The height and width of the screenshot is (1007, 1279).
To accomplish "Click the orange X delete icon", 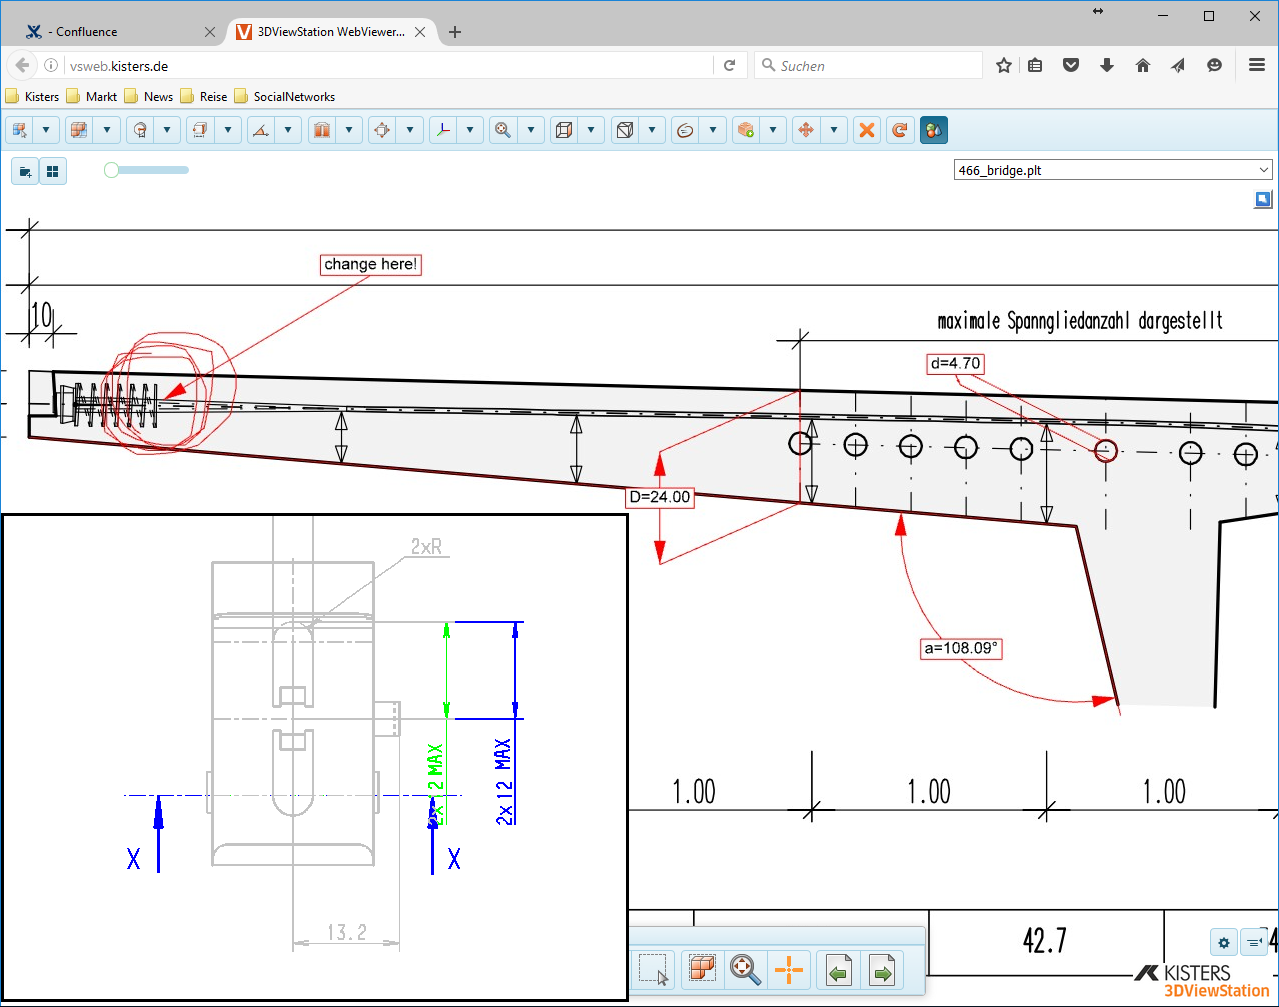I will (867, 130).
